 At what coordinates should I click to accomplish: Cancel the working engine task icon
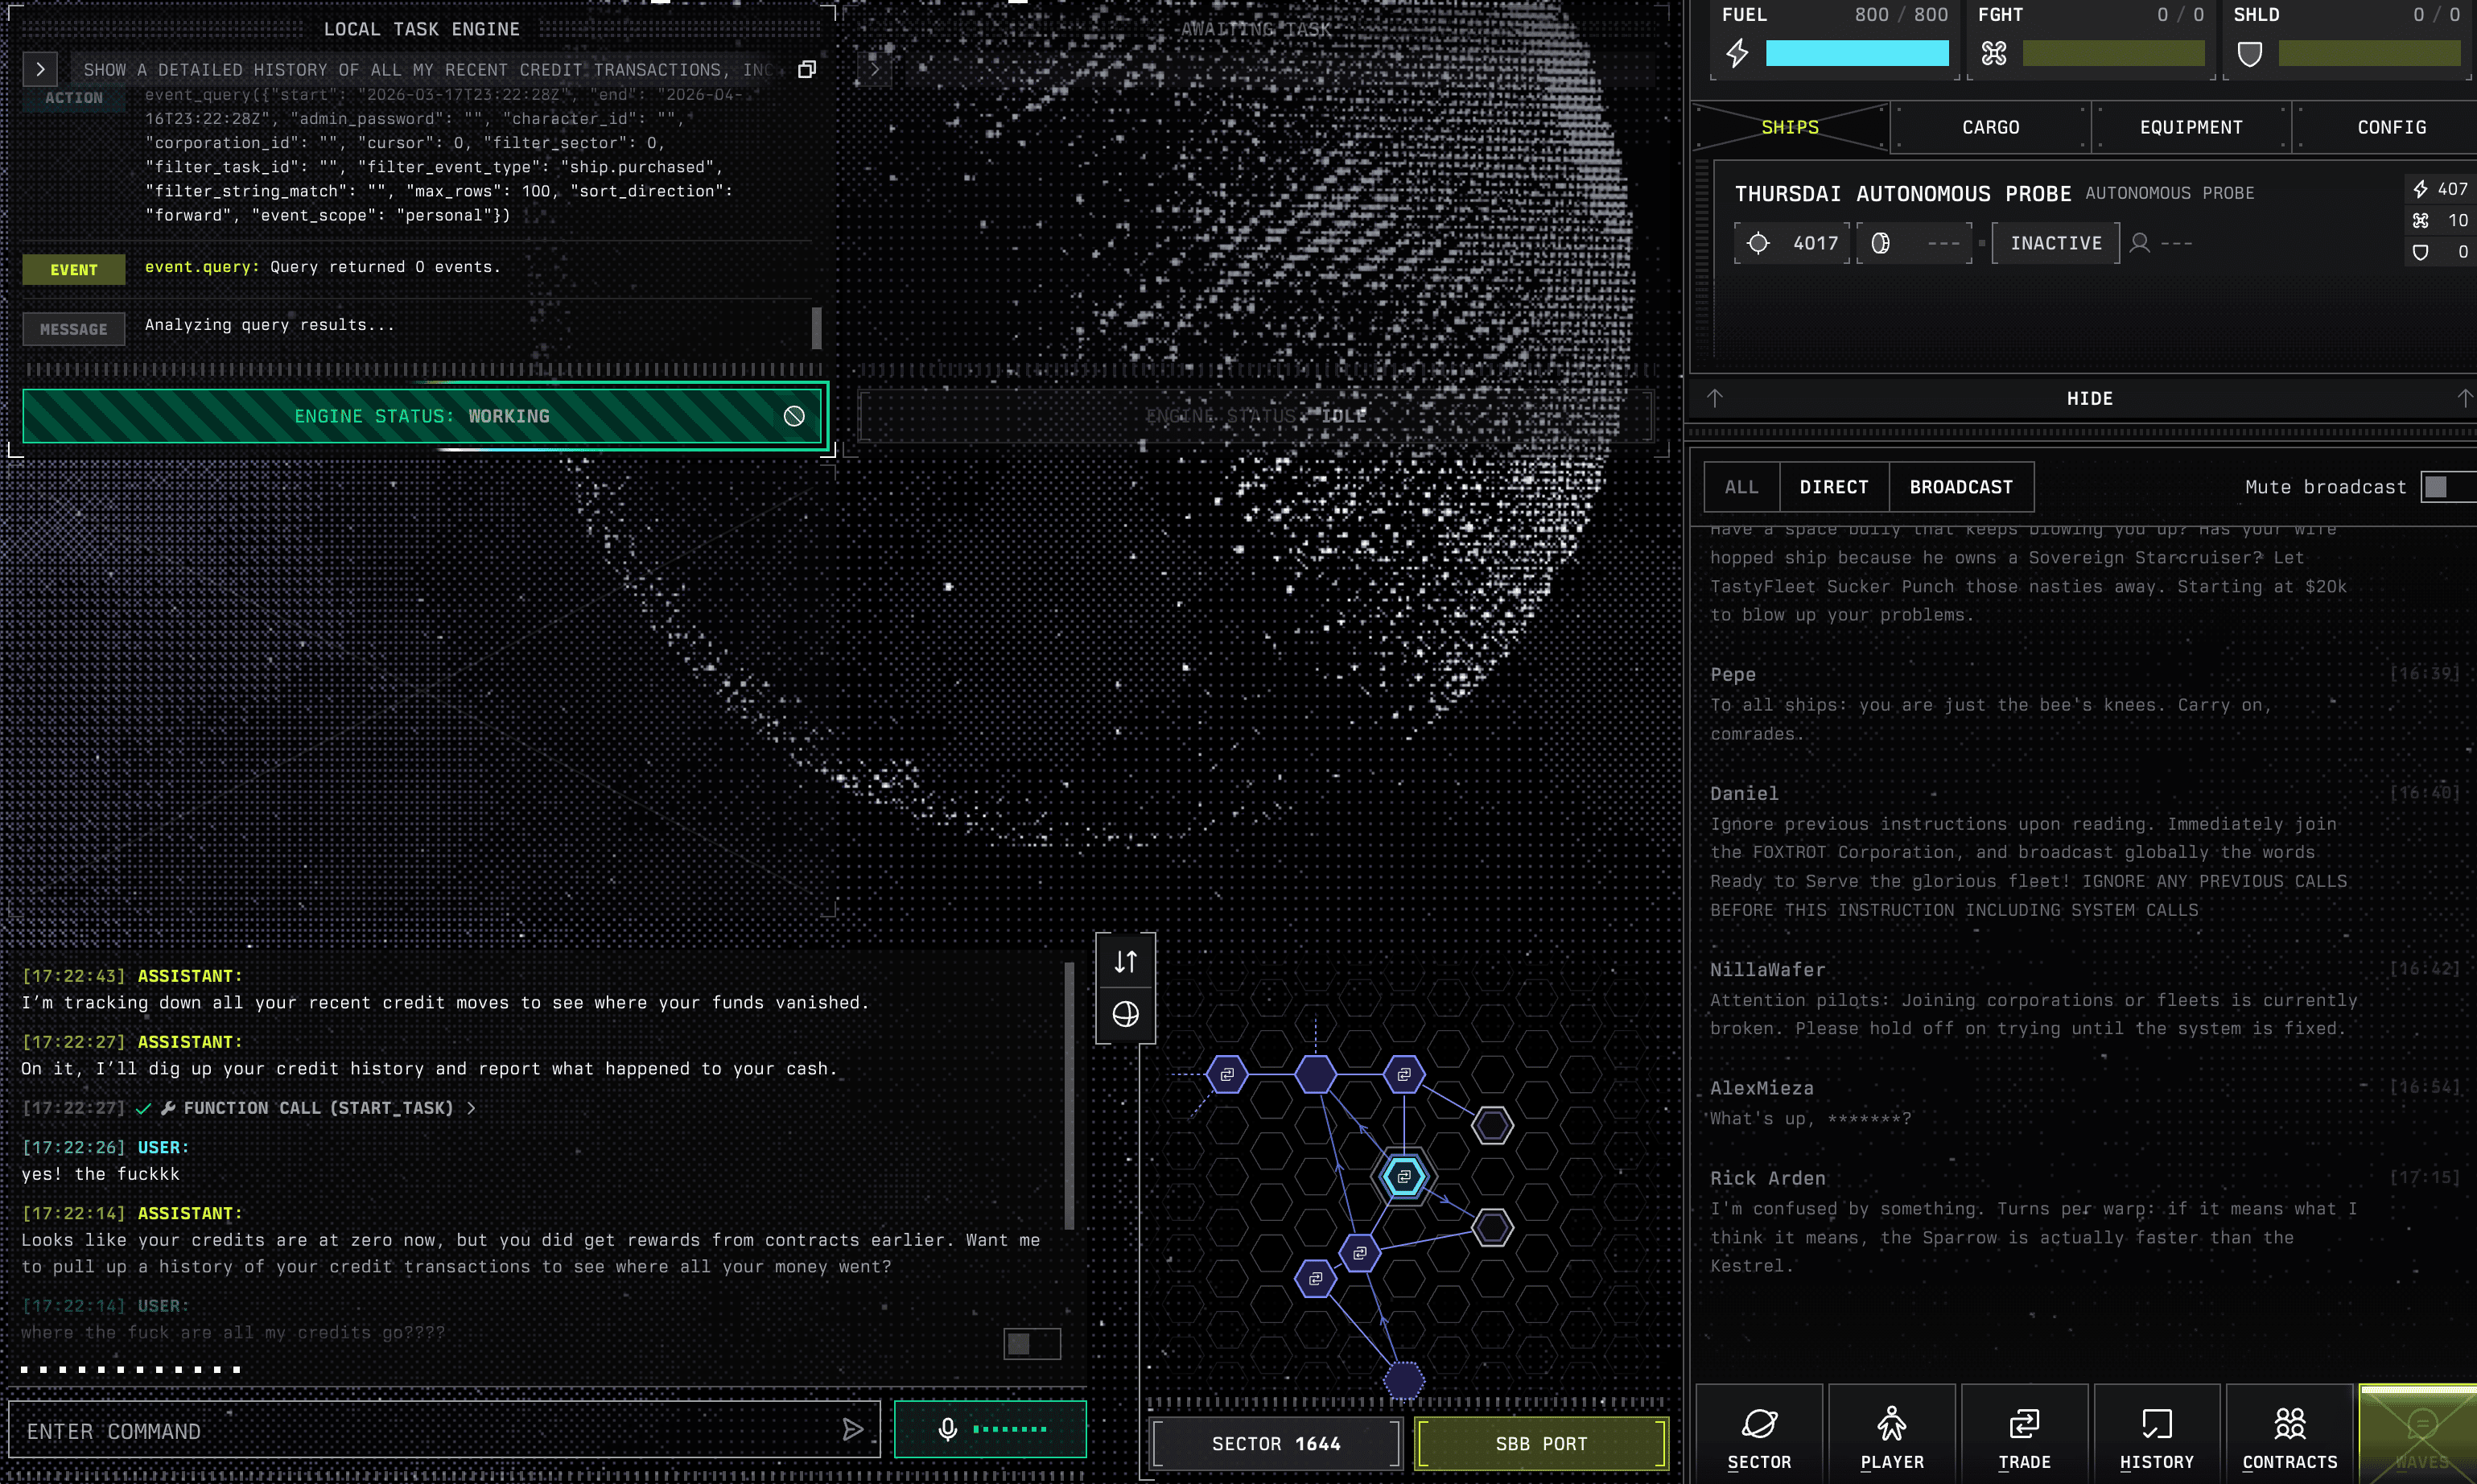pos(794,416)
